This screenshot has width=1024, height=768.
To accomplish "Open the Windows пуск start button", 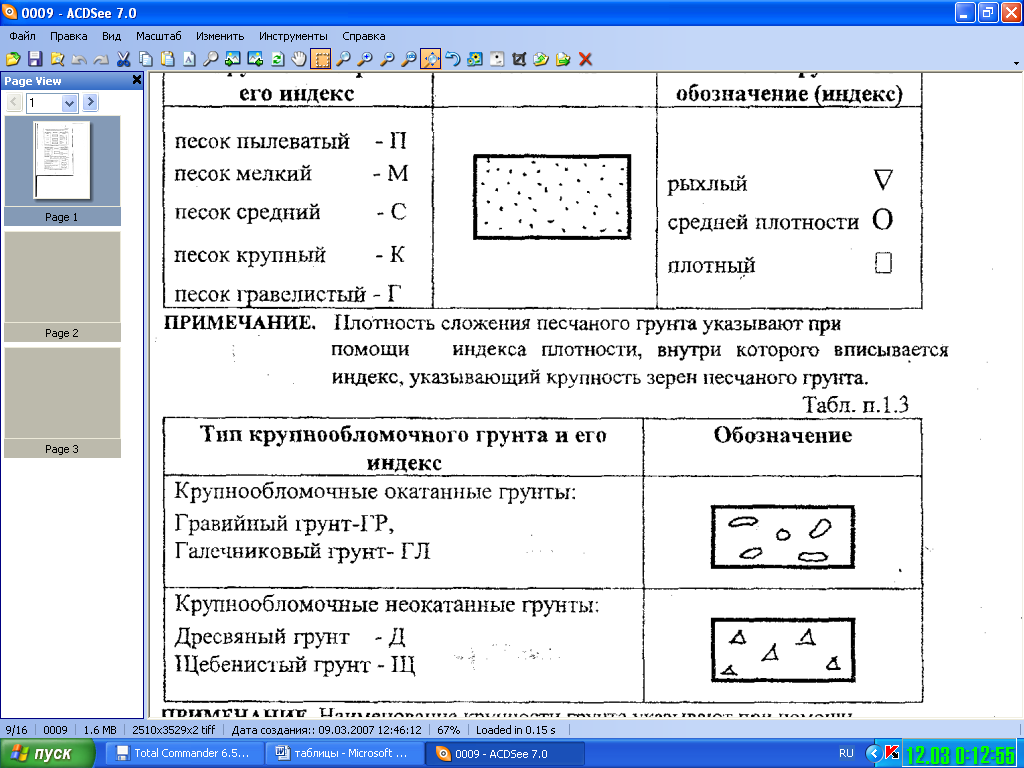I will tap(47, 754).
